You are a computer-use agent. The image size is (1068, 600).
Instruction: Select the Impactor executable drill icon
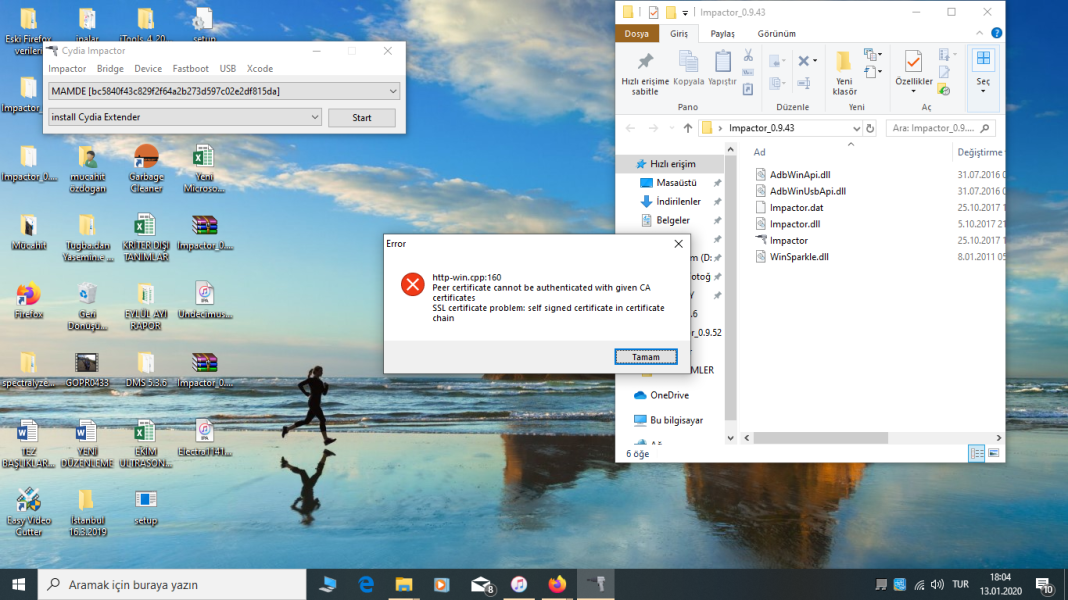coord(761,240)
